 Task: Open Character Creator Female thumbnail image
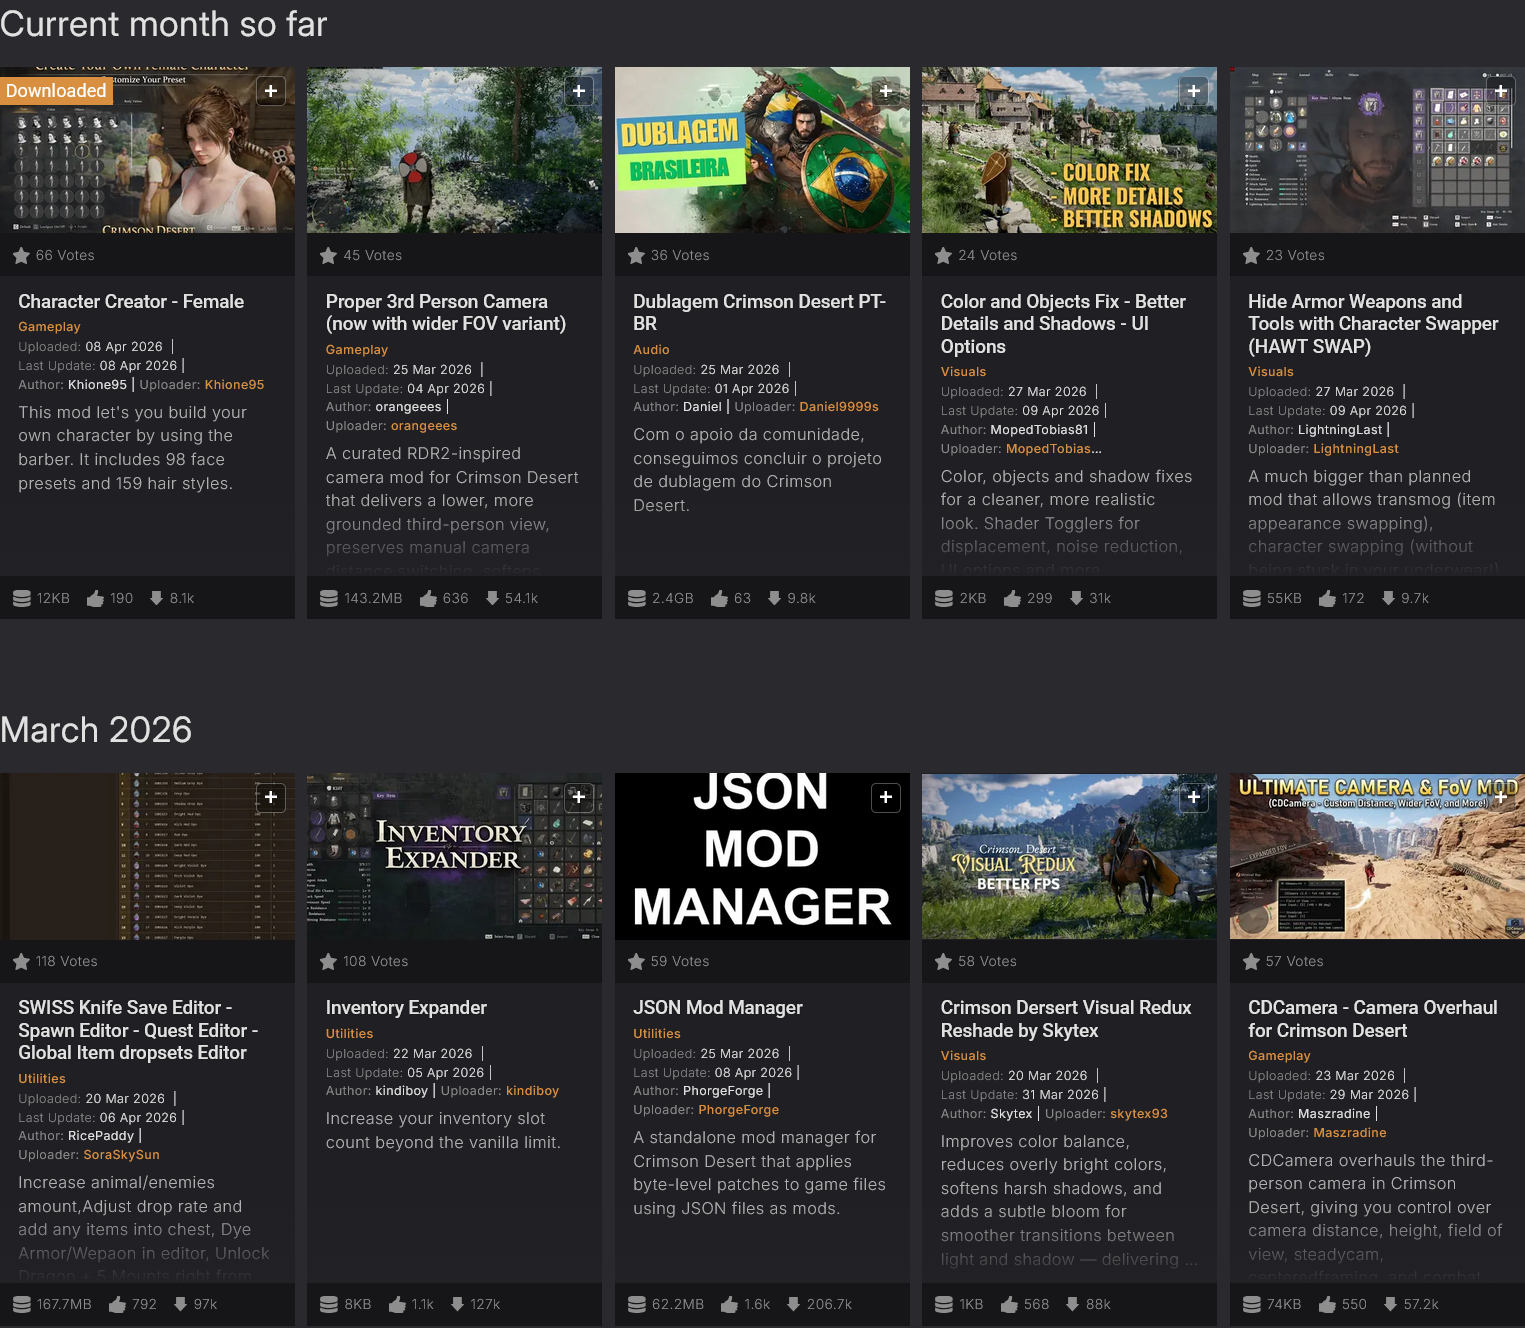coord(147,150)
